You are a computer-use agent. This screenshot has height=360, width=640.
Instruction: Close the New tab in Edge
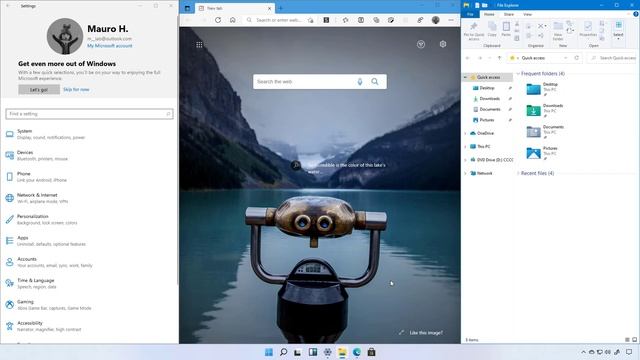pyautogui.click(x=269, y=8)
